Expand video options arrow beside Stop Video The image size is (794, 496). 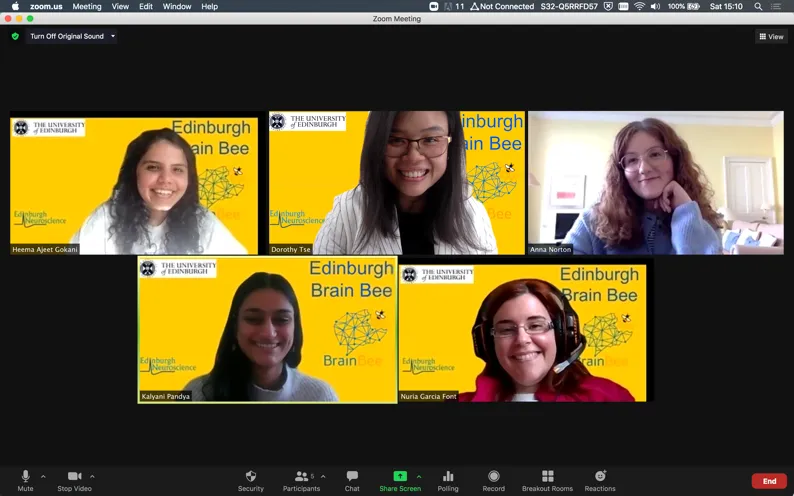92,476
